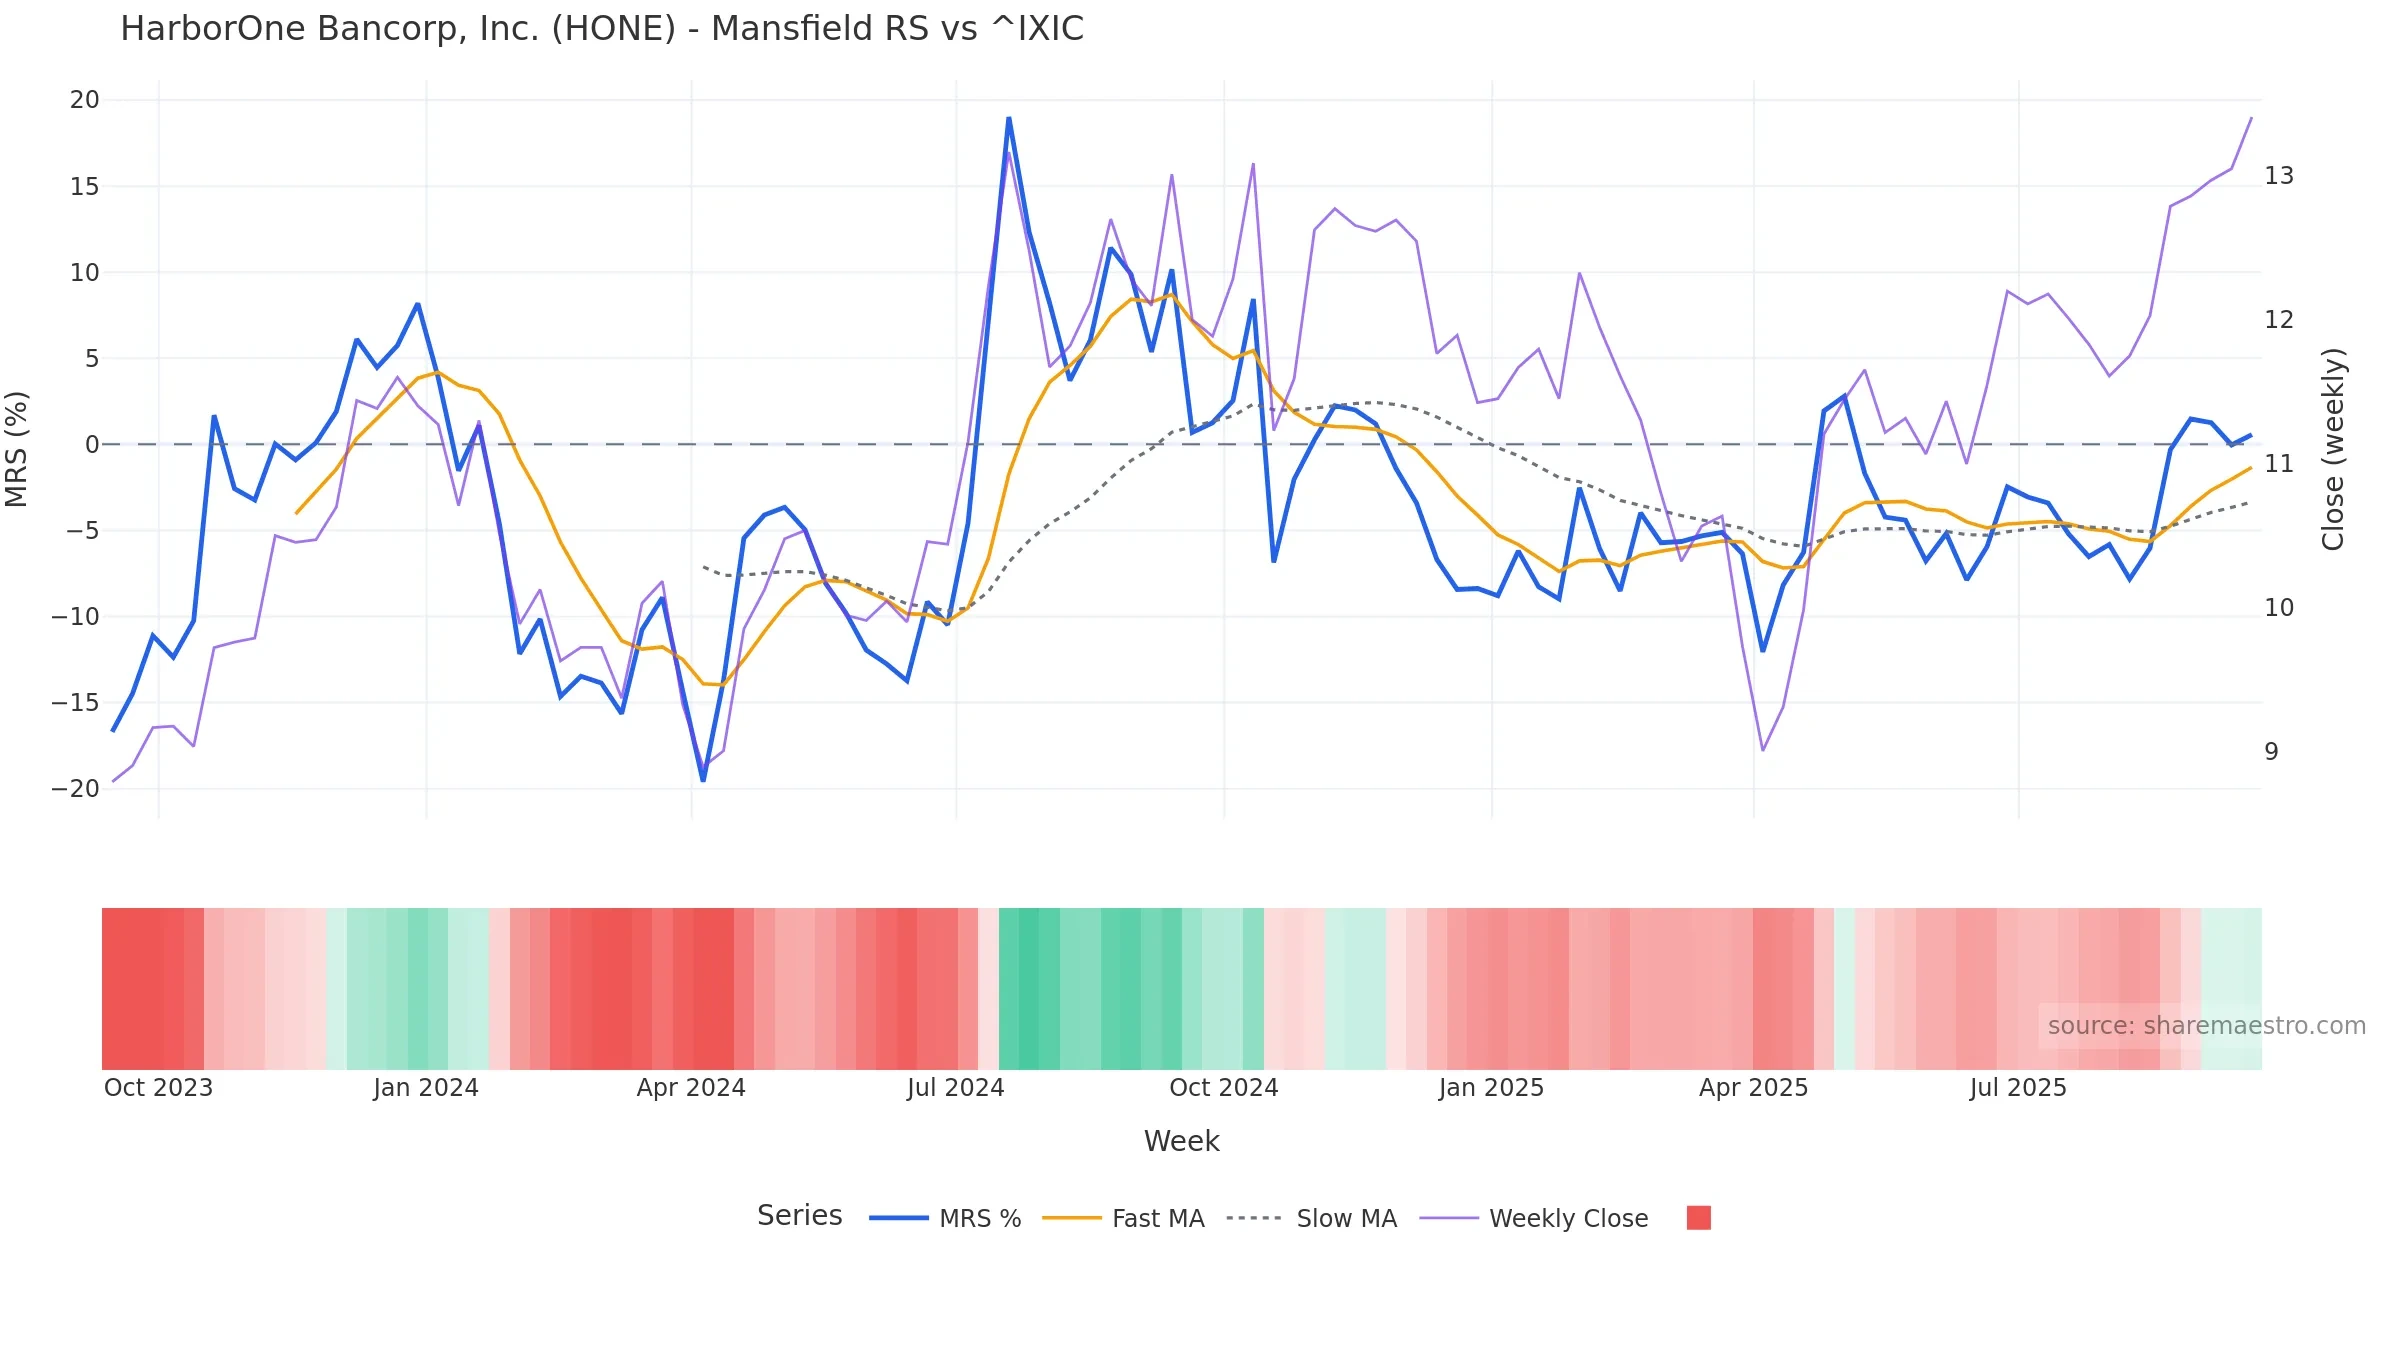Click the source: sharemaestro.com label
The width and height of the screenshot is (2400, 1350).
[2206, 1026]
